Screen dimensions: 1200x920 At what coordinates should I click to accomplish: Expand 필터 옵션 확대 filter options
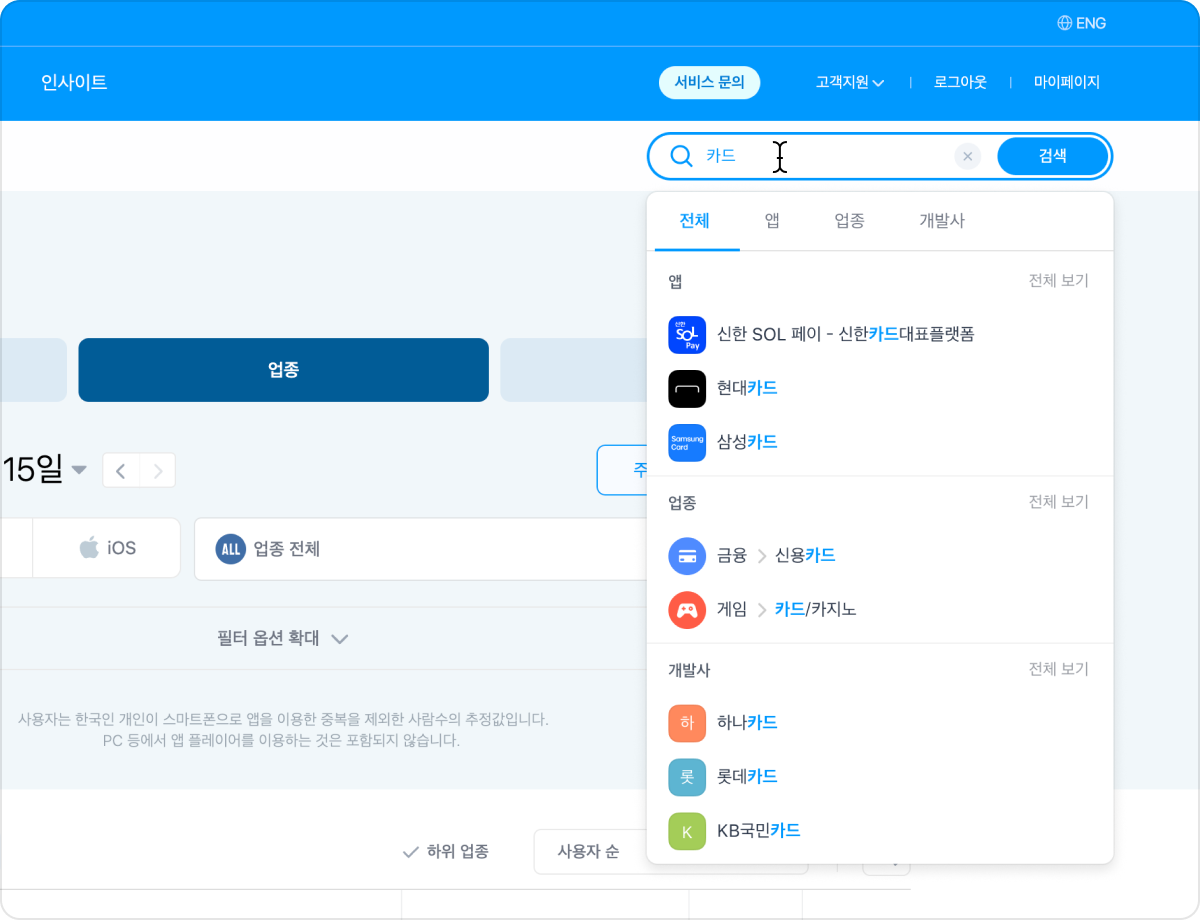tap(282, 638)
